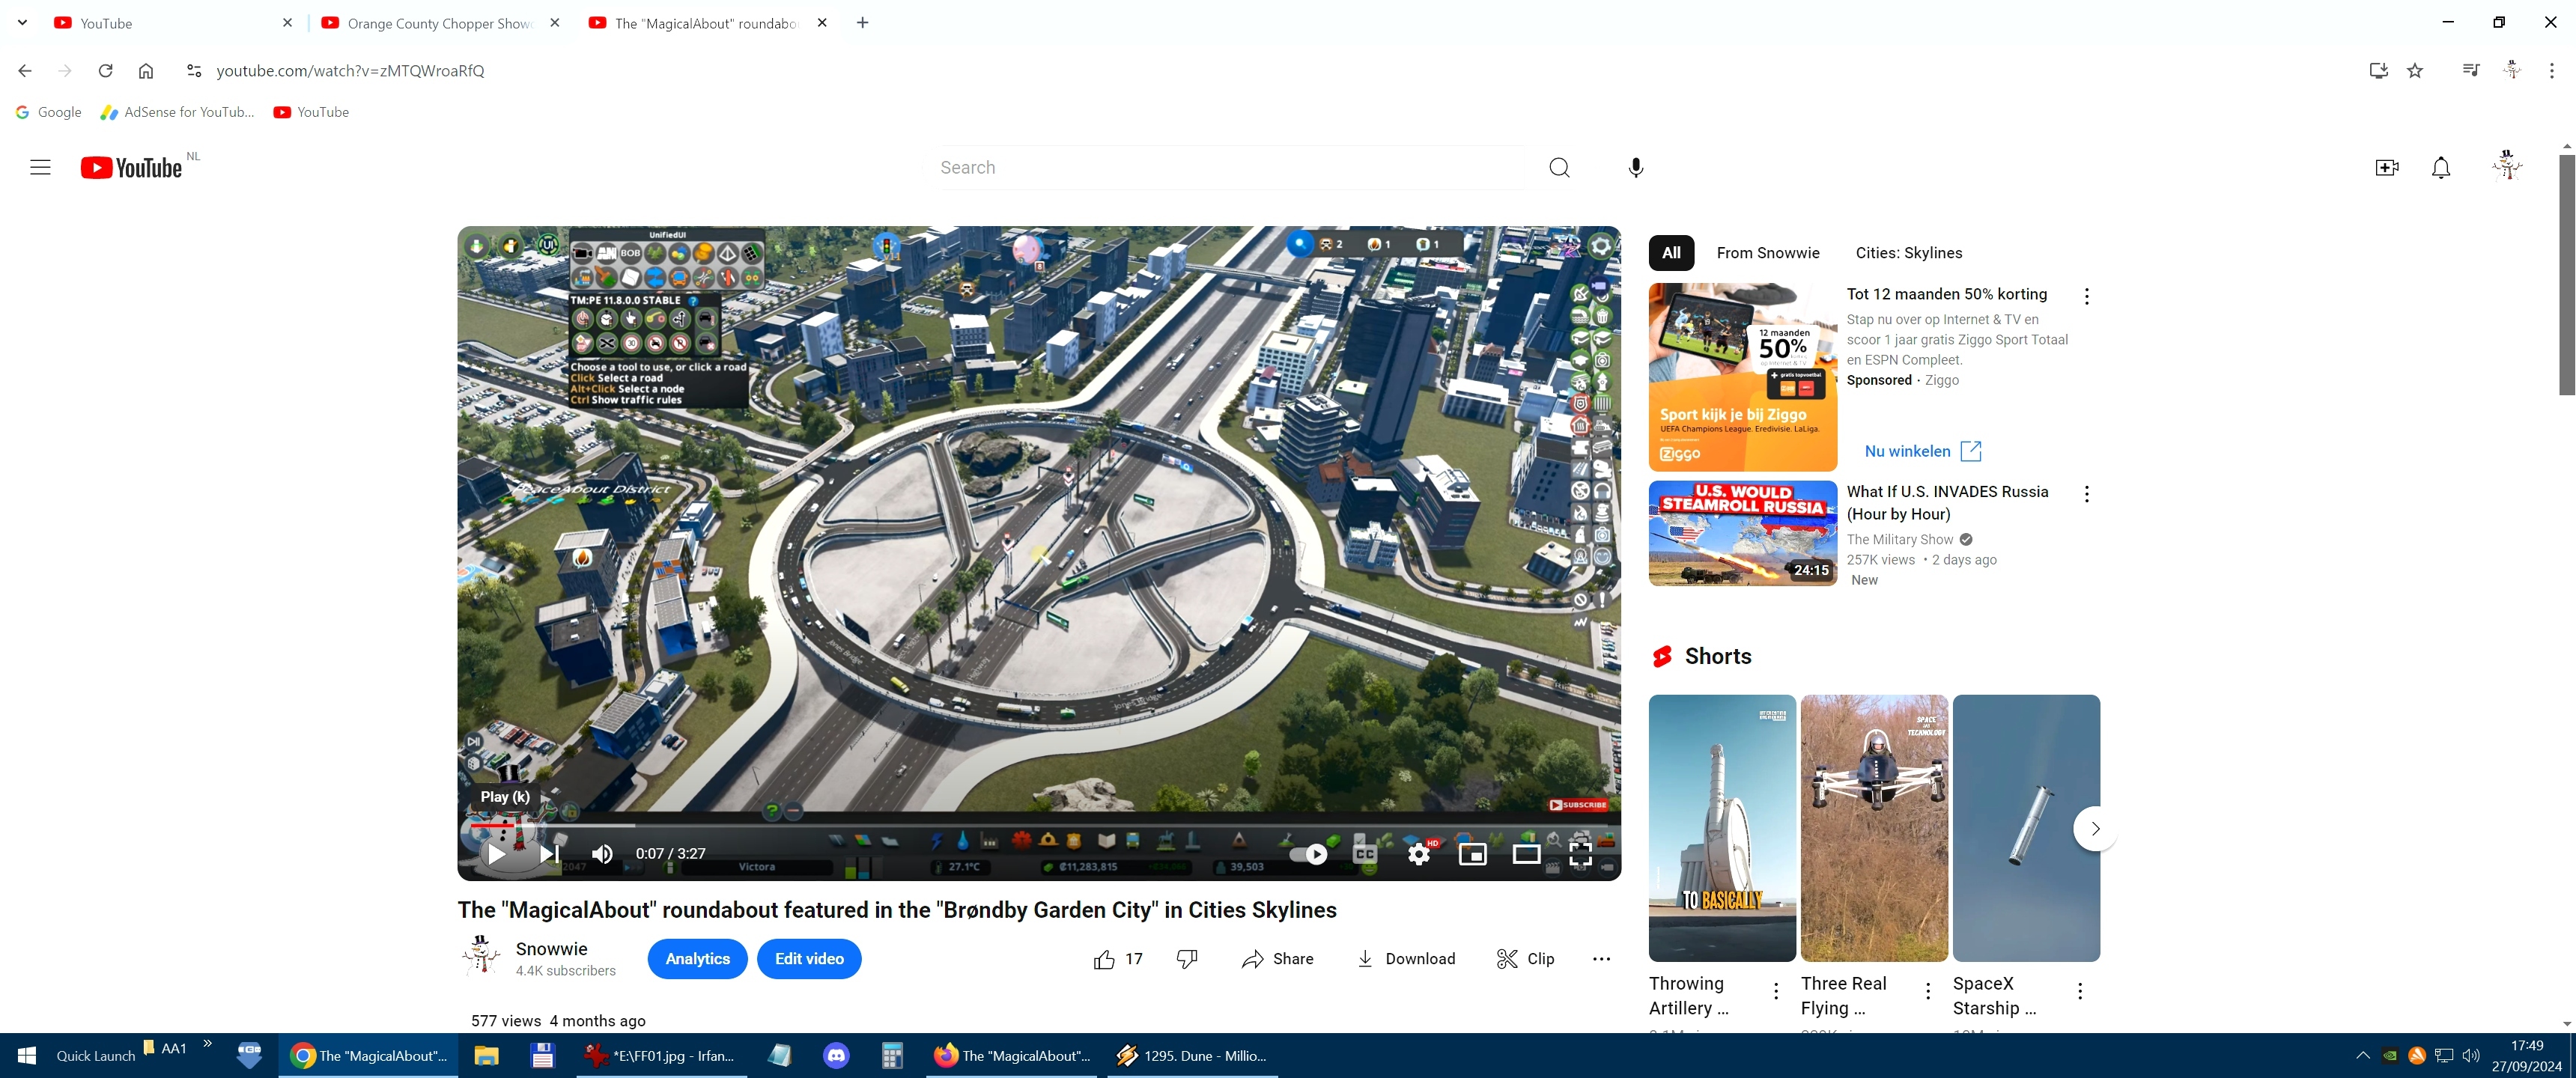Screen dimensions: 2576x1078
Task: Click the Edit video button
Action: pyautogui.click(x=809, y=959)
